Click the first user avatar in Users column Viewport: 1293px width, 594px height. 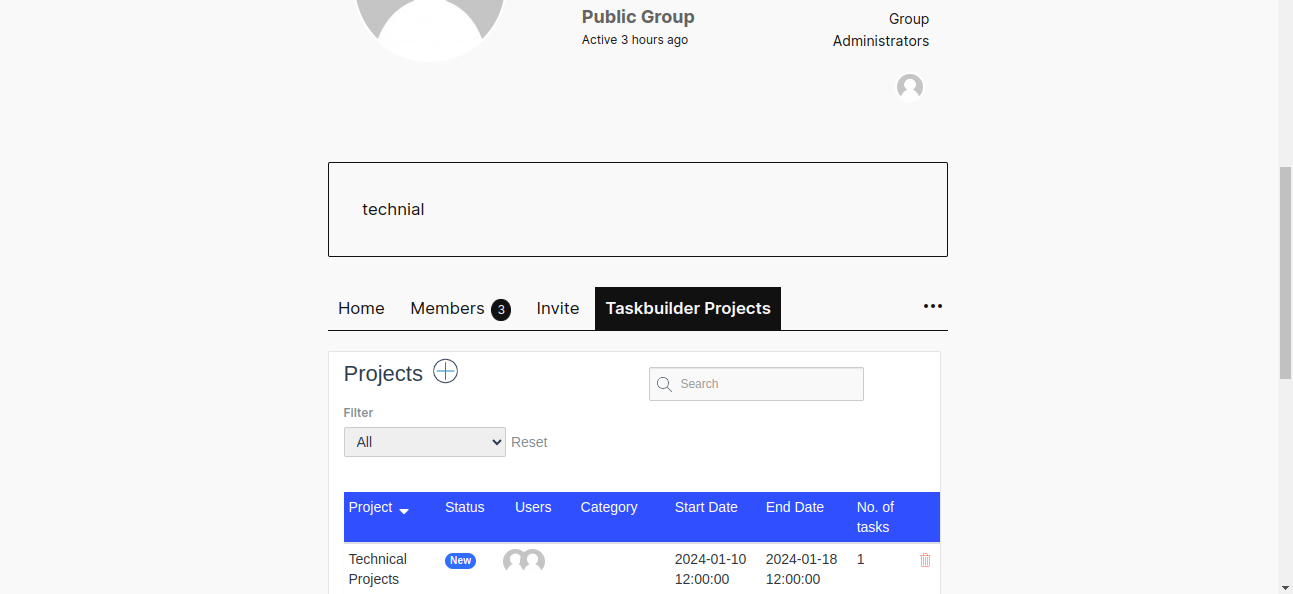515,561
